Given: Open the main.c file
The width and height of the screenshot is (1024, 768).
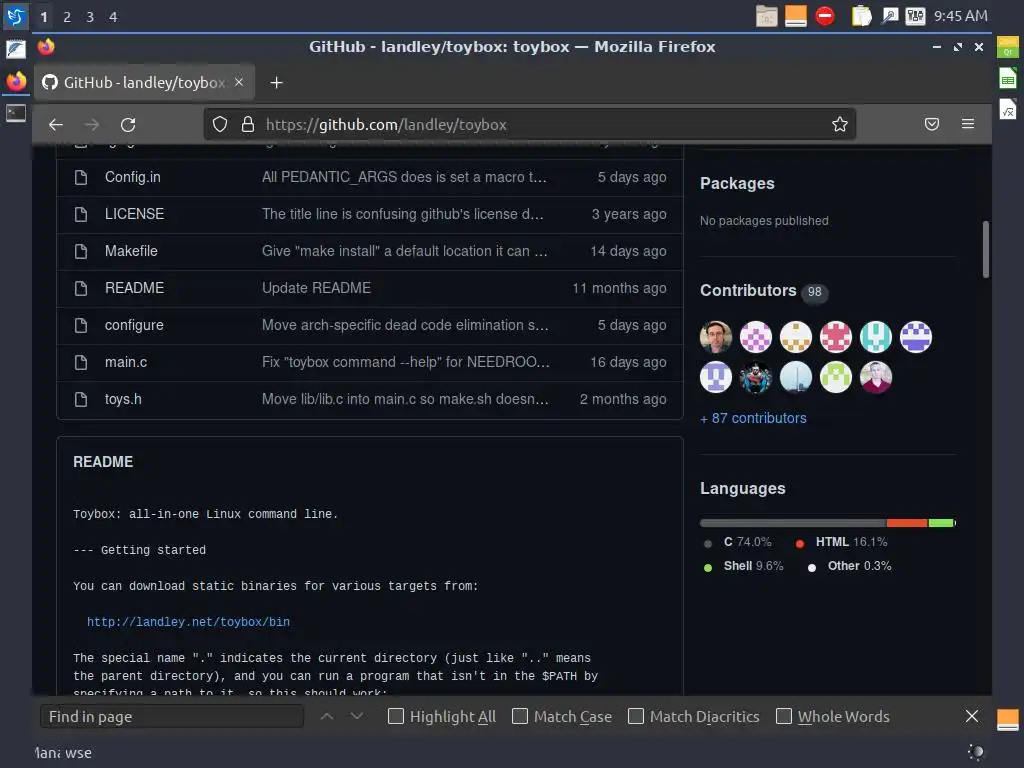Looking at the screenshot, I should point(126,362).
